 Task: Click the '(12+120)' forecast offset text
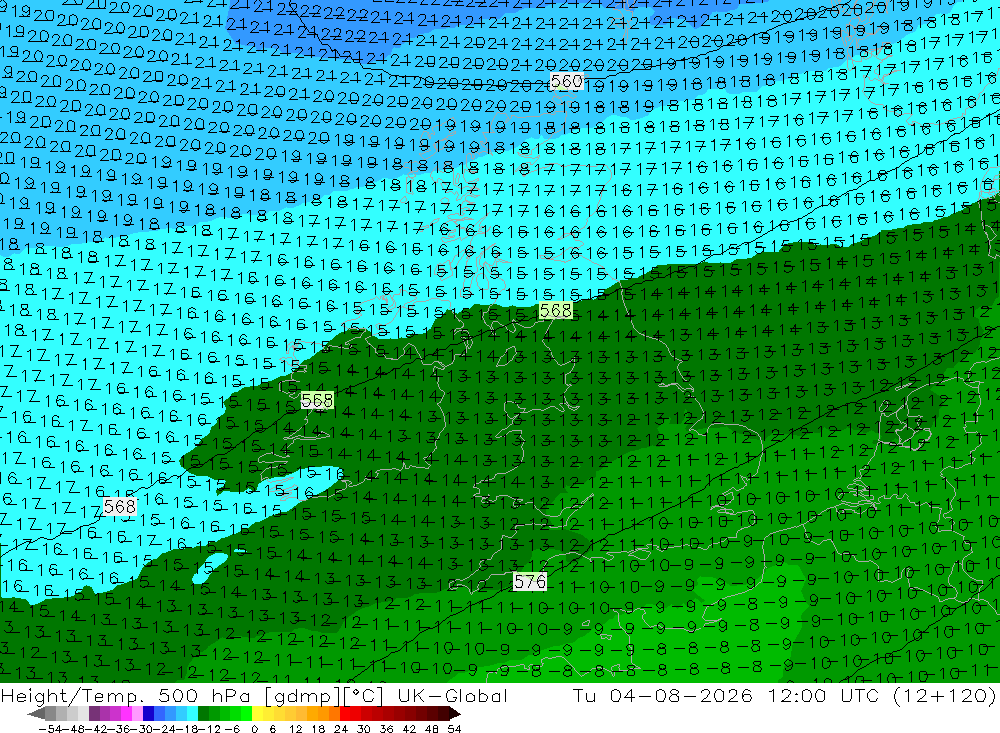point(945,695)
